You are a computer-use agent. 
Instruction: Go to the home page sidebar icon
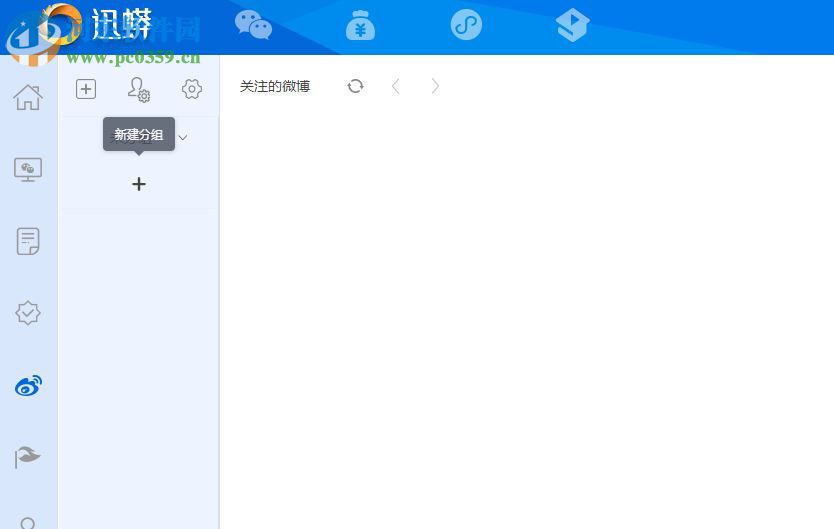28,97
